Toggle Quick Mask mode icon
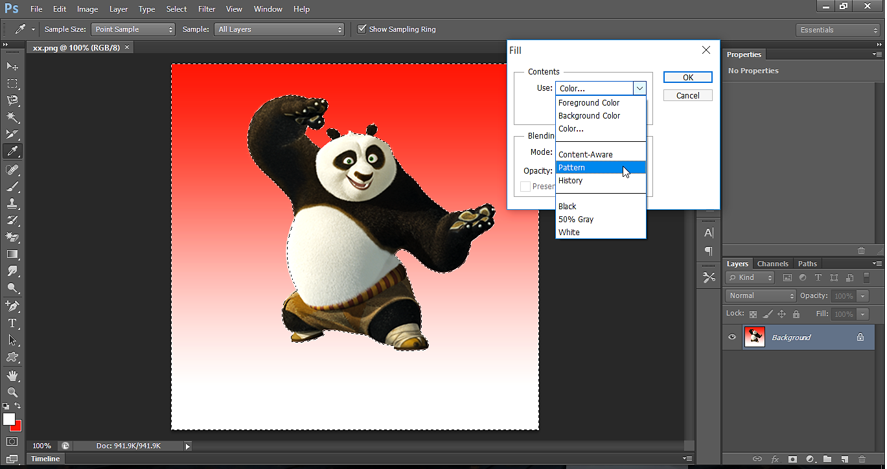The image size is (887, 469). point(12,441)
